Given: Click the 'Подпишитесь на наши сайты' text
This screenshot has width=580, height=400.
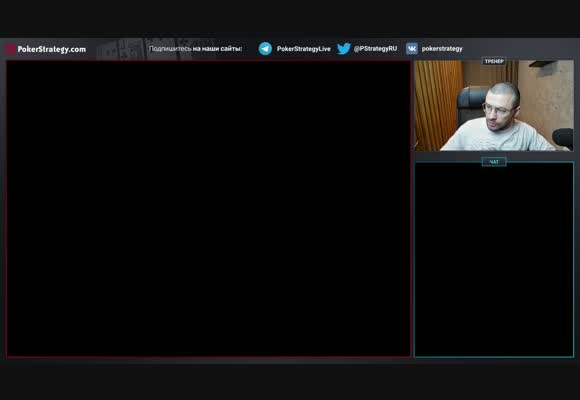Looking at the screenshot, I should coord(195,48).
